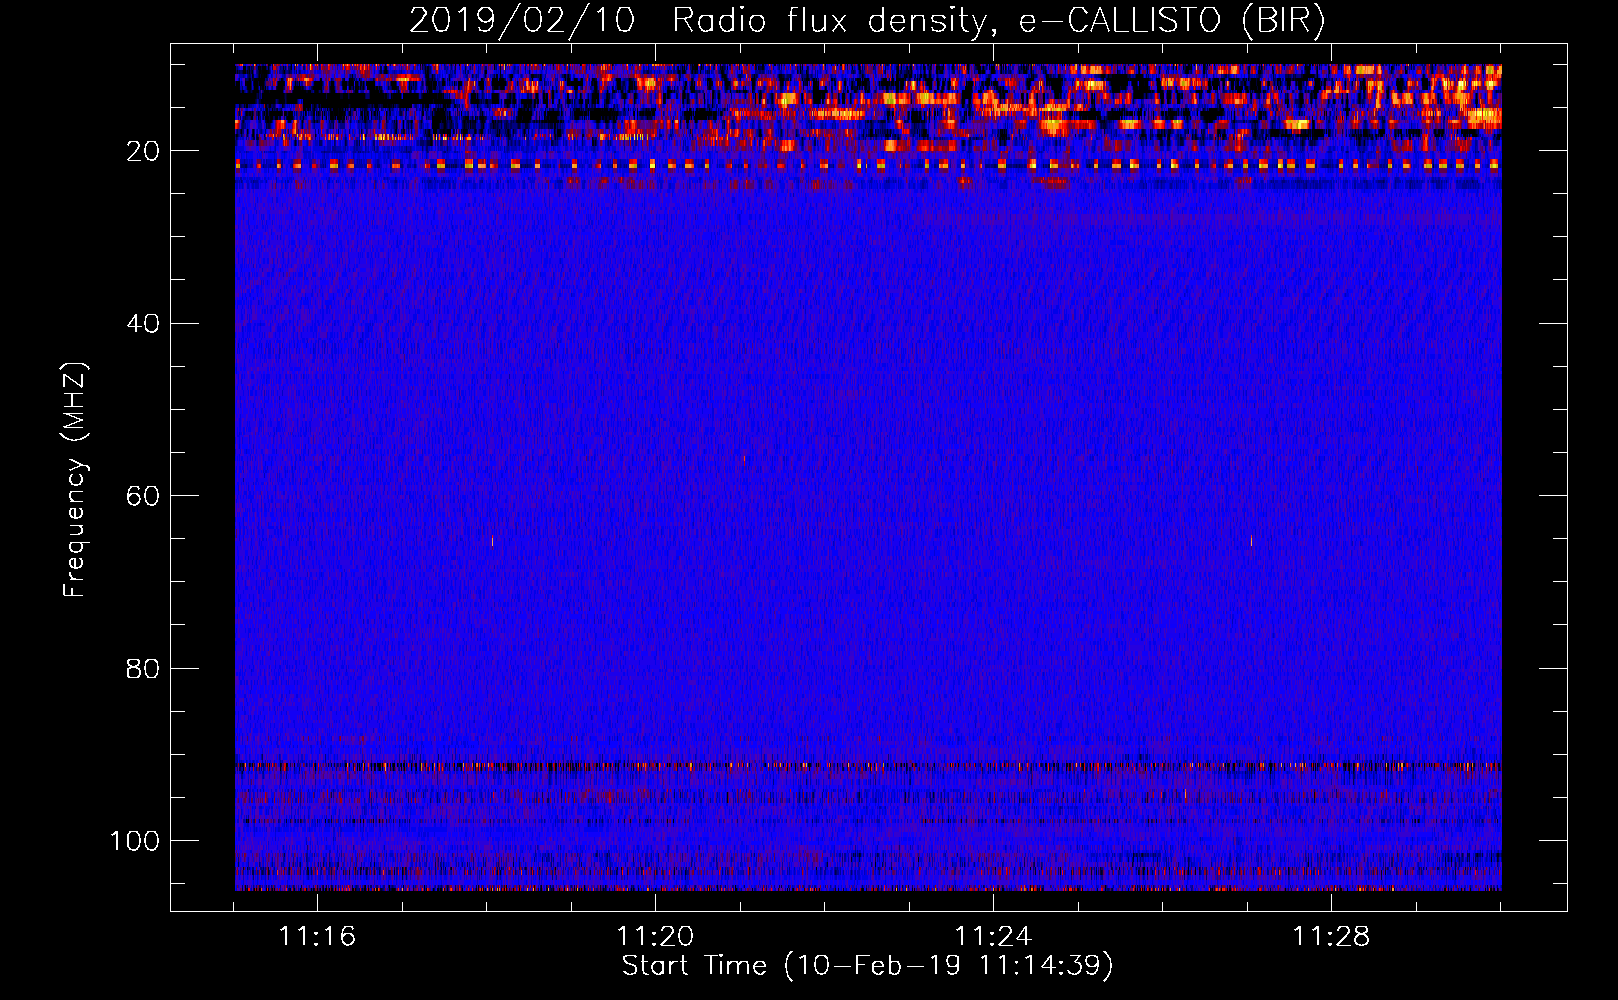This screenshot has width=1618, height=1000.
Task: Click the "Start Time (10-Feb-19 11:14:39)" label
Action: coord(867,966)
